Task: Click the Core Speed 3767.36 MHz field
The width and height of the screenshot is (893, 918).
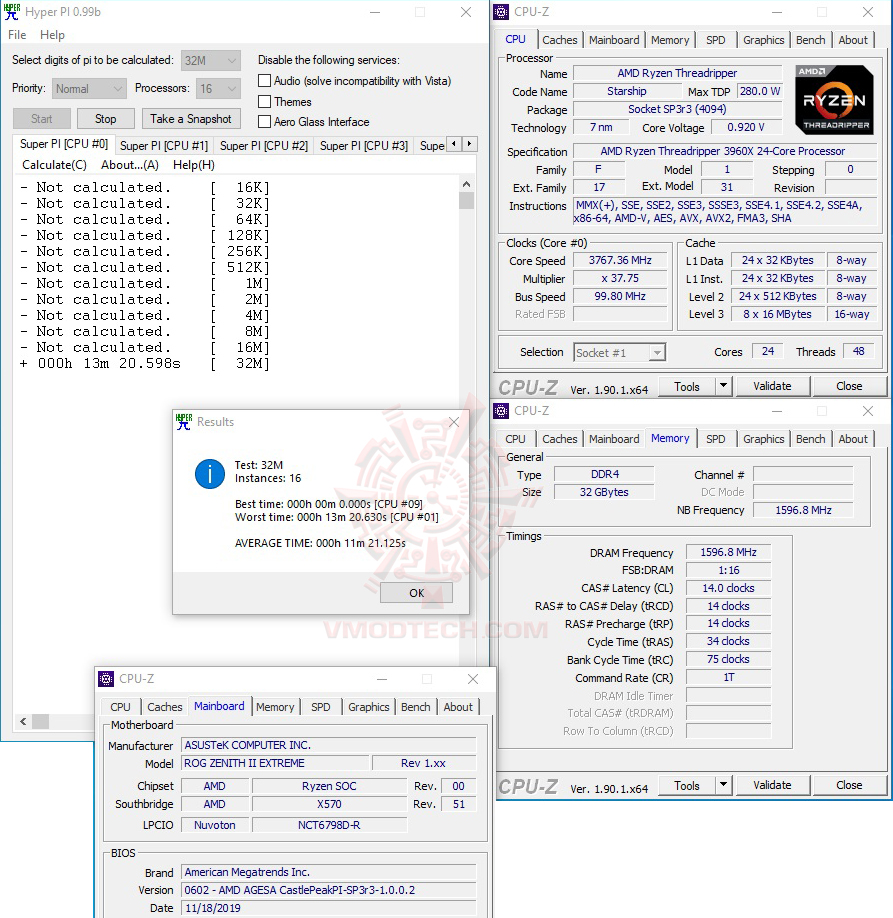Action: tap(620, 261)
